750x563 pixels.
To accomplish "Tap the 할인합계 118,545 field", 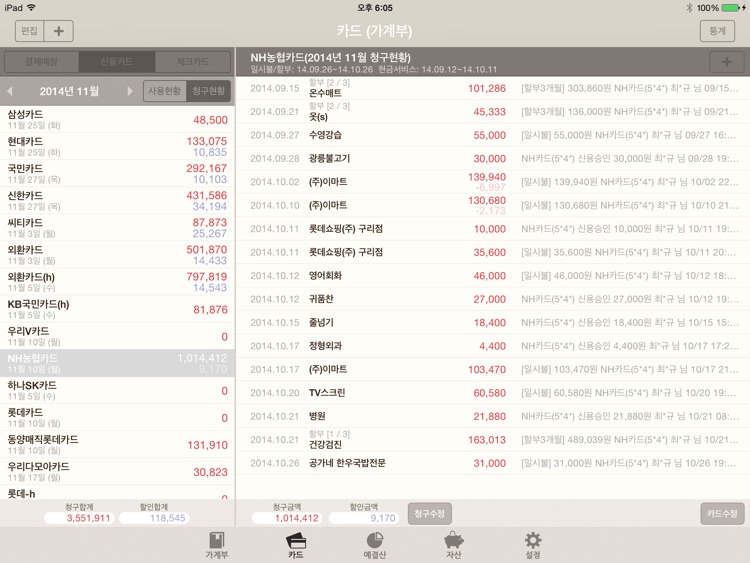I will (154, 518).
